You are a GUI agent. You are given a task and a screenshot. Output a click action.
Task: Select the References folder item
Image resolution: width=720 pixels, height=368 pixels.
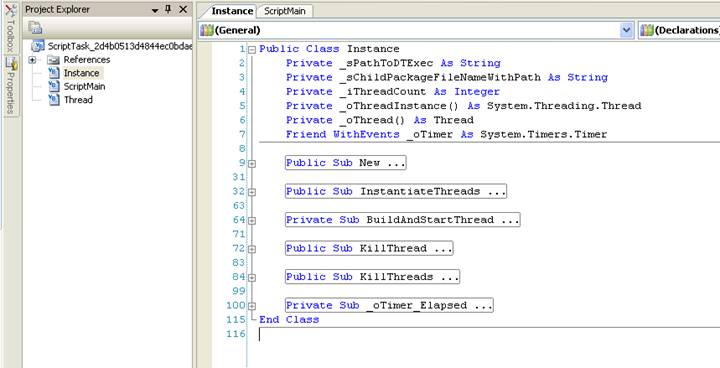coord(86,60)
